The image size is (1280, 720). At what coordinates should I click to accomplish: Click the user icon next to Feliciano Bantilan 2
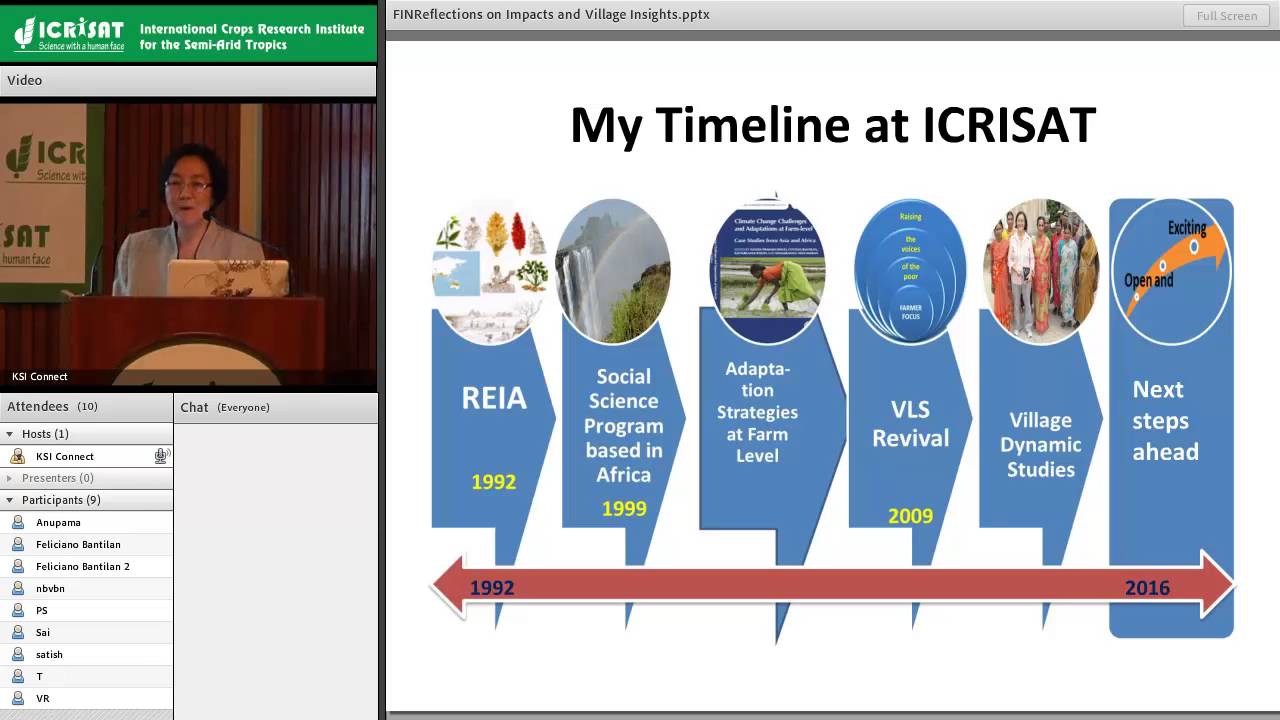17,566
